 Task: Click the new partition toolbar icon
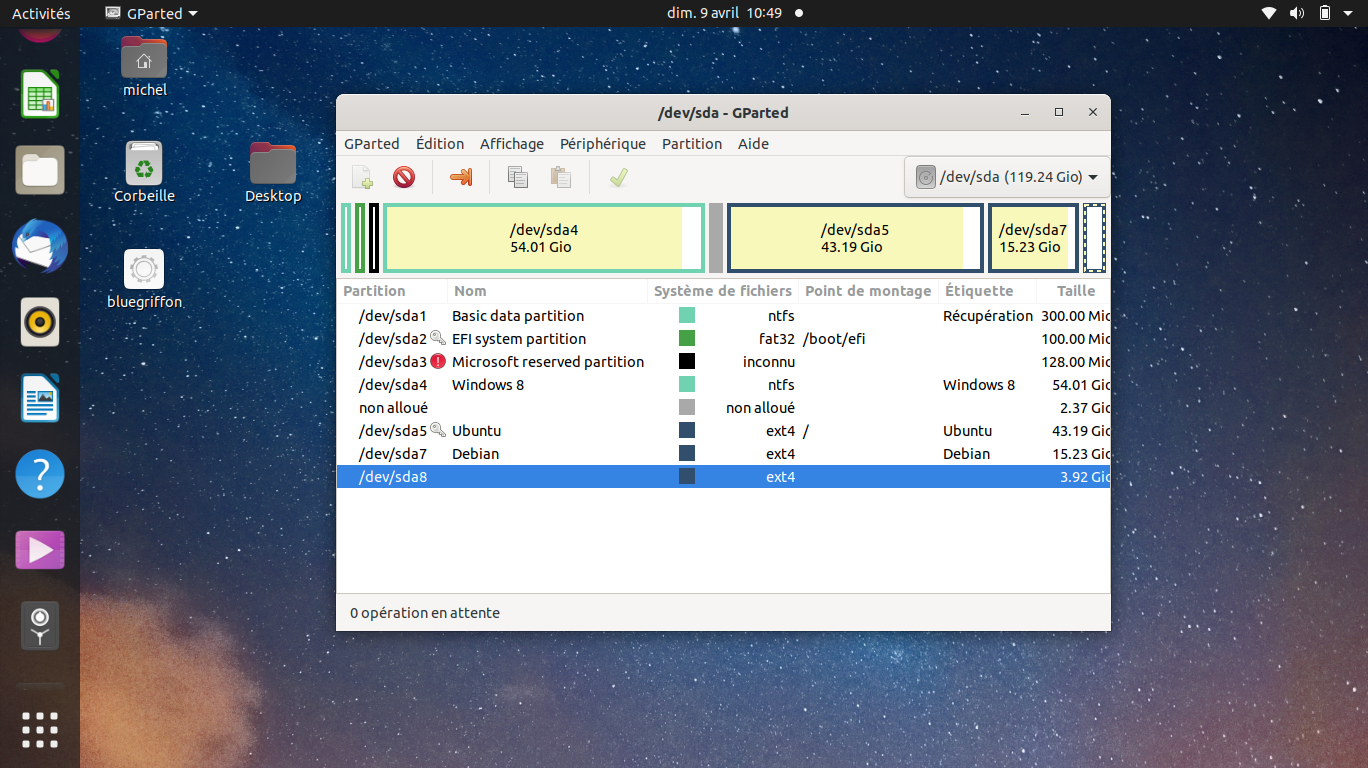362,178
